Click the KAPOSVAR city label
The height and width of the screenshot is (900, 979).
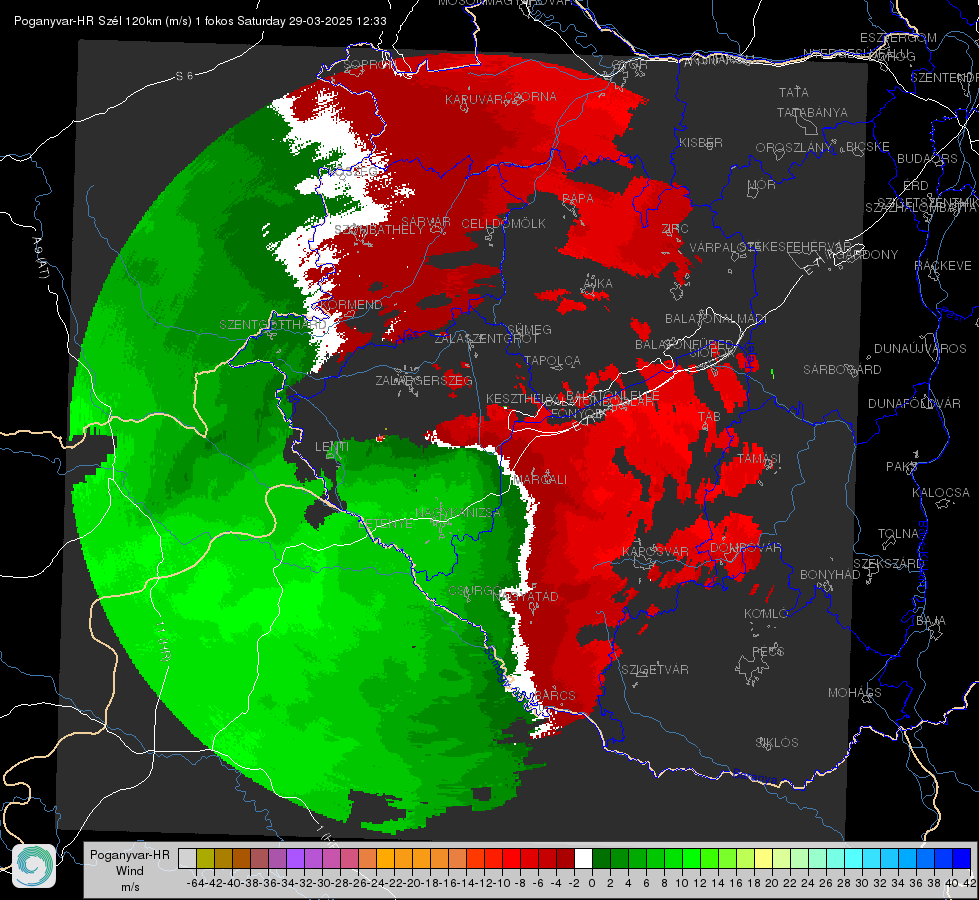pos(655,552)
